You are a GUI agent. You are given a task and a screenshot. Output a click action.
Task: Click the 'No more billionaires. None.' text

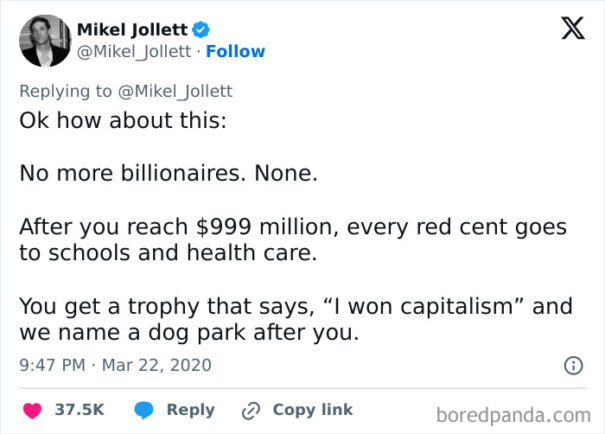point(169,173)
